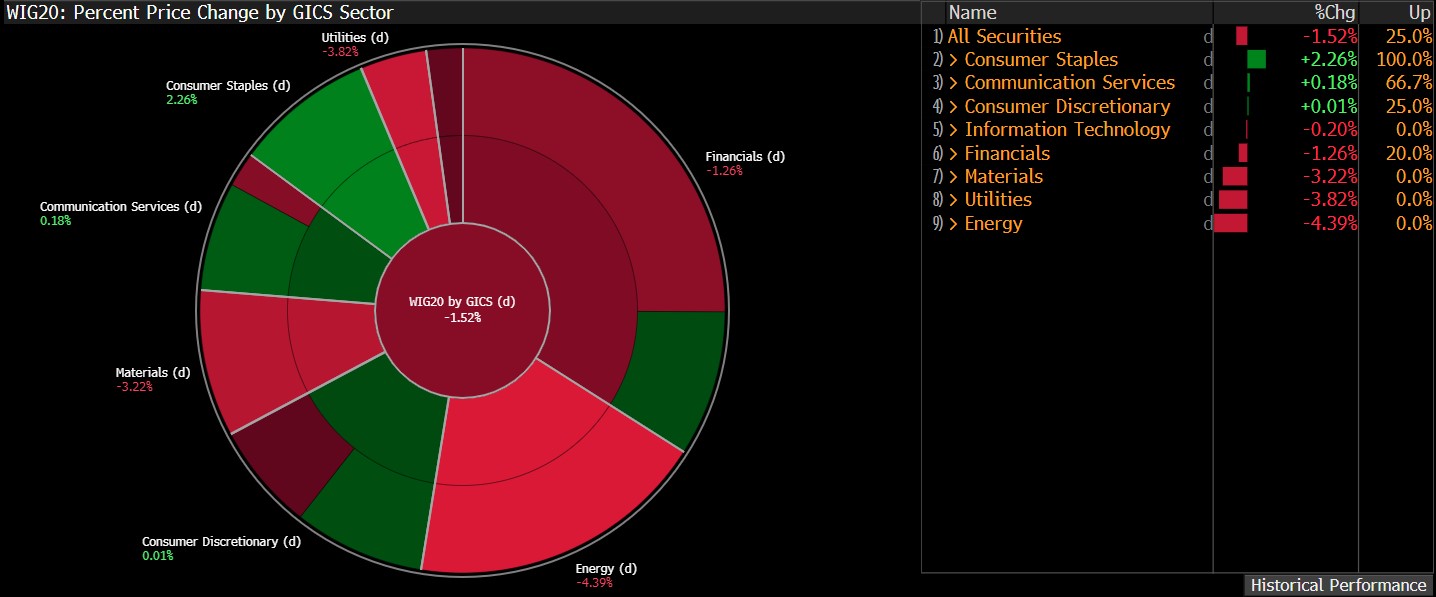Click the +2.26% change value

tap(1329, 60)
